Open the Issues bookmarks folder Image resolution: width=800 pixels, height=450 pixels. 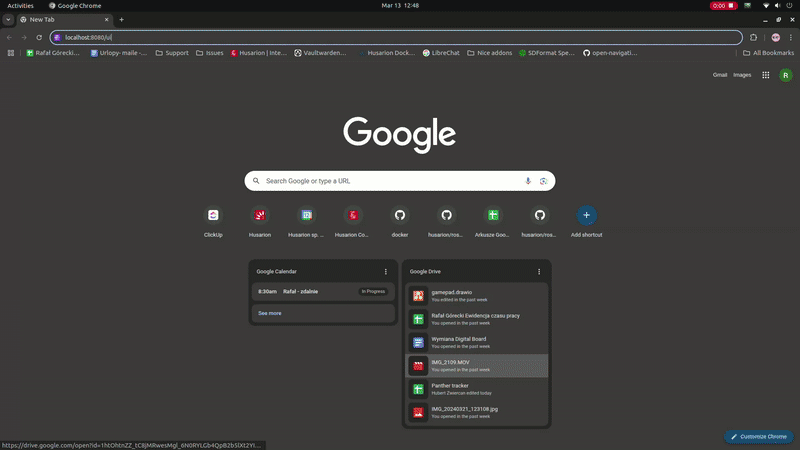[x=210, y=53]
